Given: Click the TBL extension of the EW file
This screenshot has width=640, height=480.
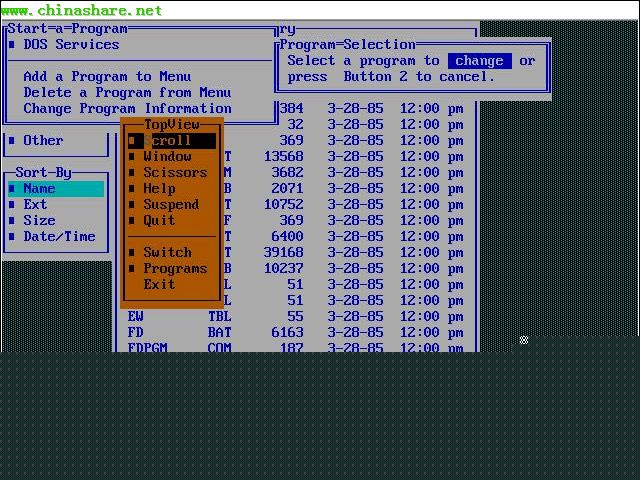Looking at the screenshot, I should click(220, 316).
